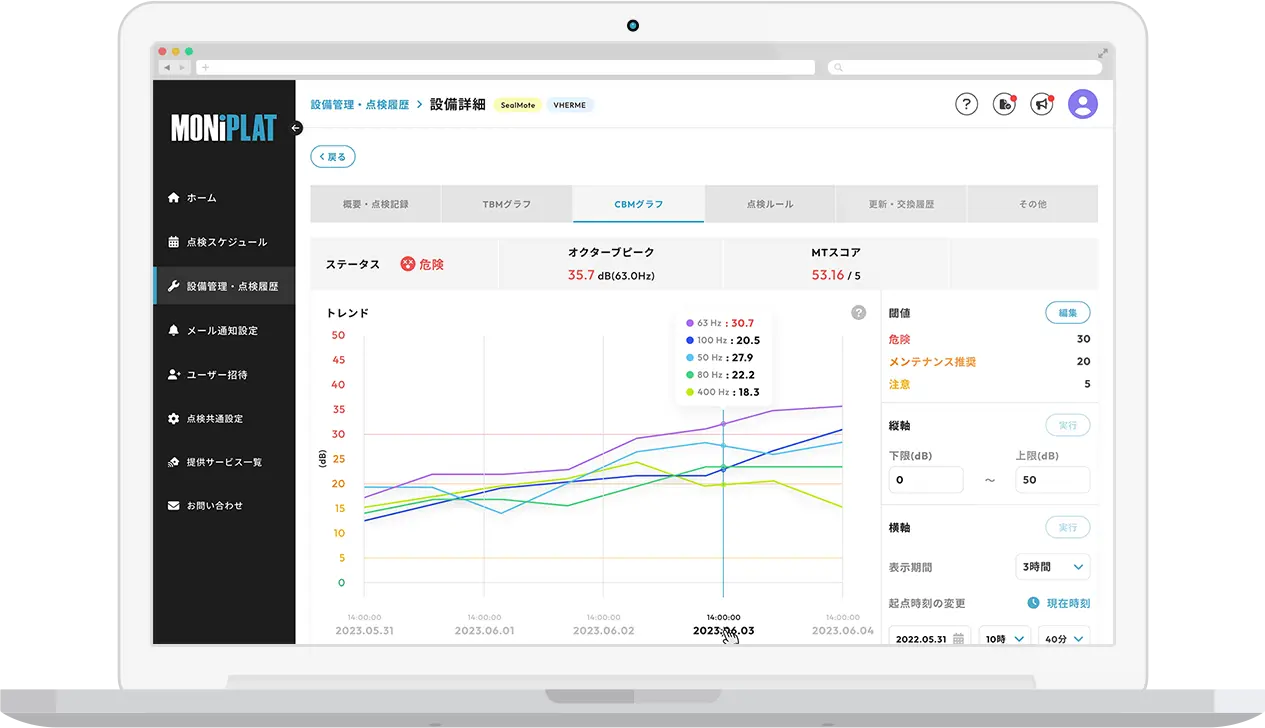Click the help question mark icon

966,103
